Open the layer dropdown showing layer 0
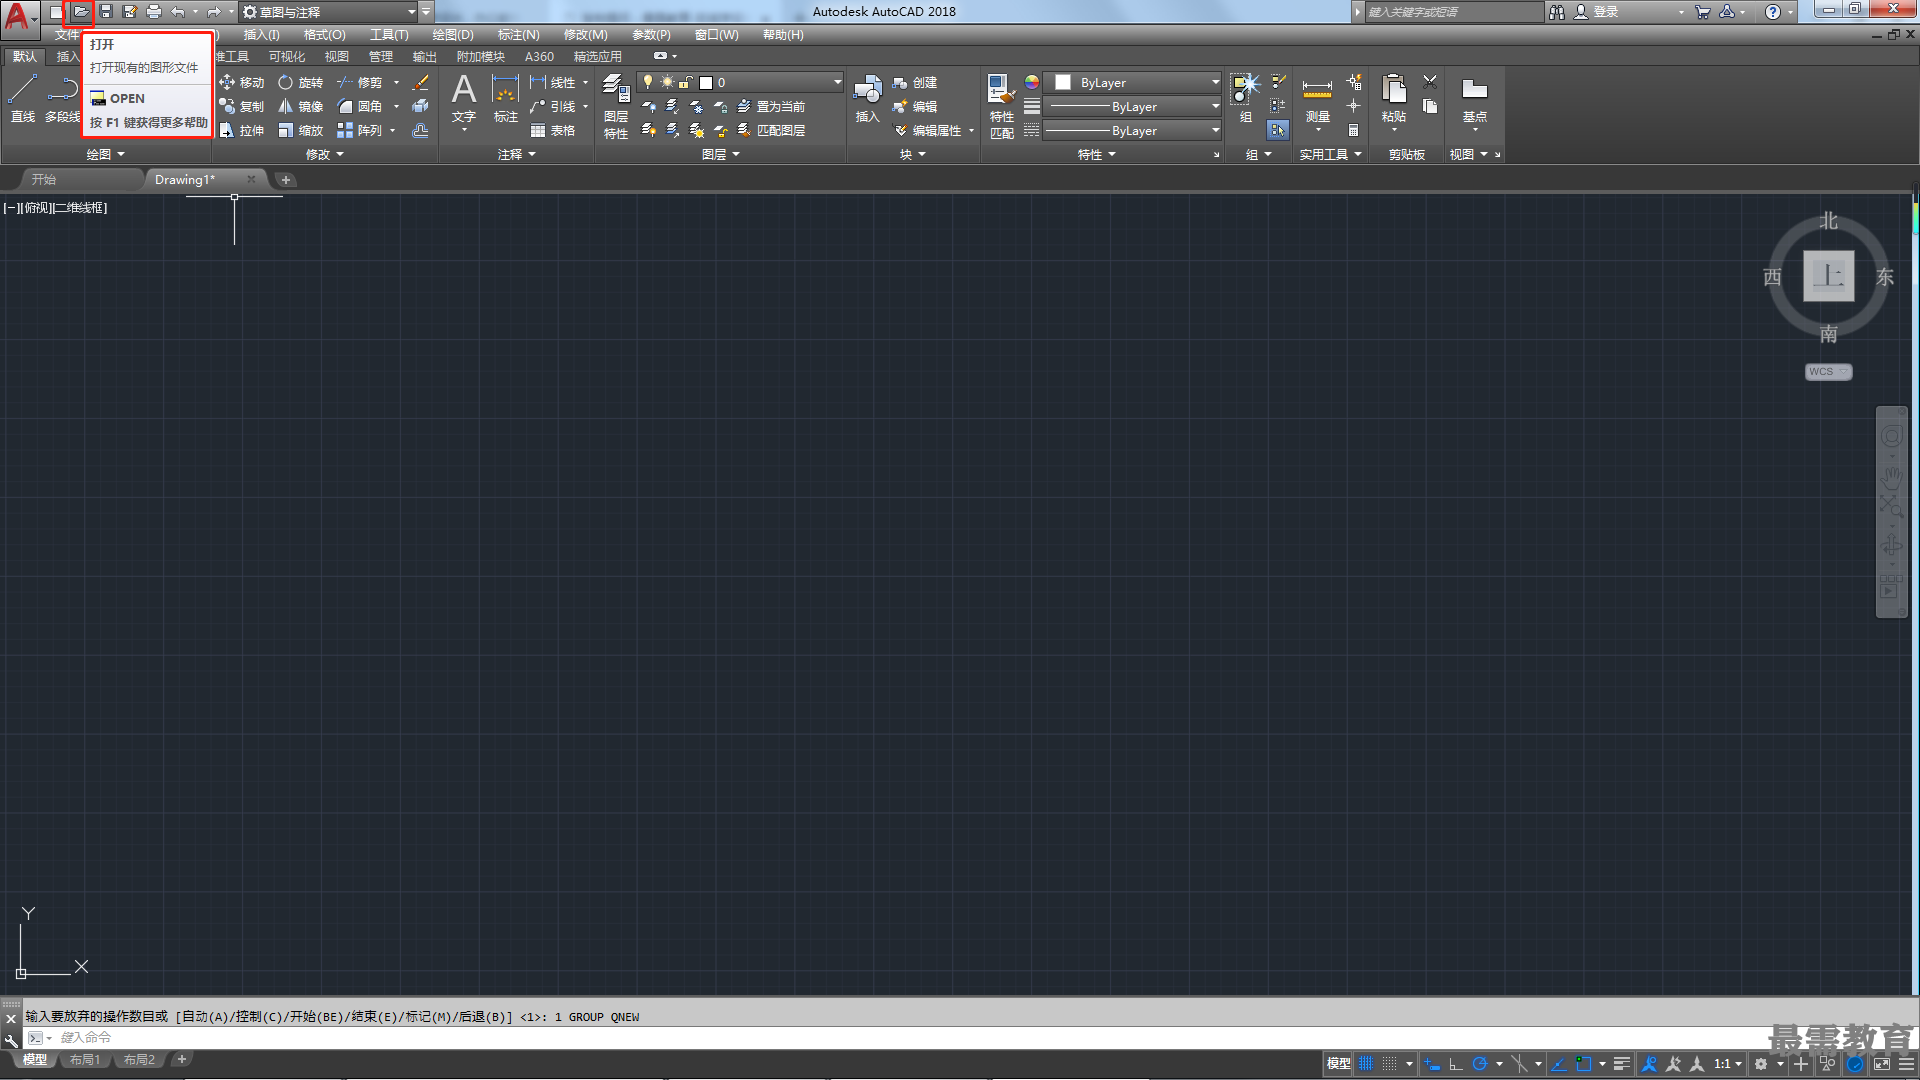Image resolution: width=1920 pixels, height=1080 pixels. coord(740,83)
